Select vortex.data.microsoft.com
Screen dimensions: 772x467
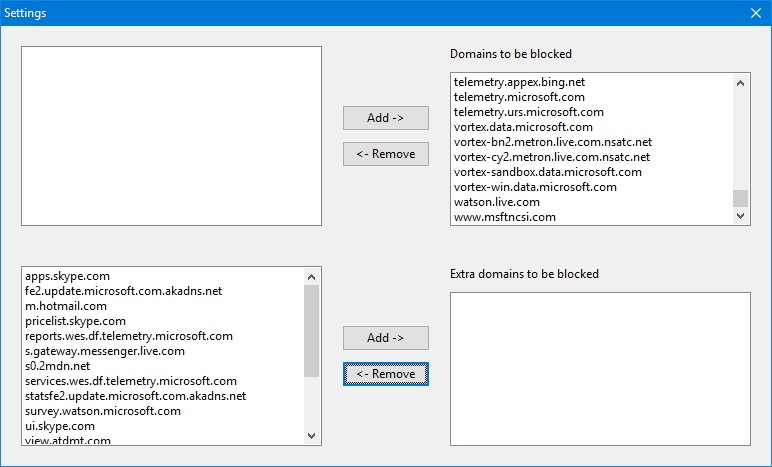point(523,127)
